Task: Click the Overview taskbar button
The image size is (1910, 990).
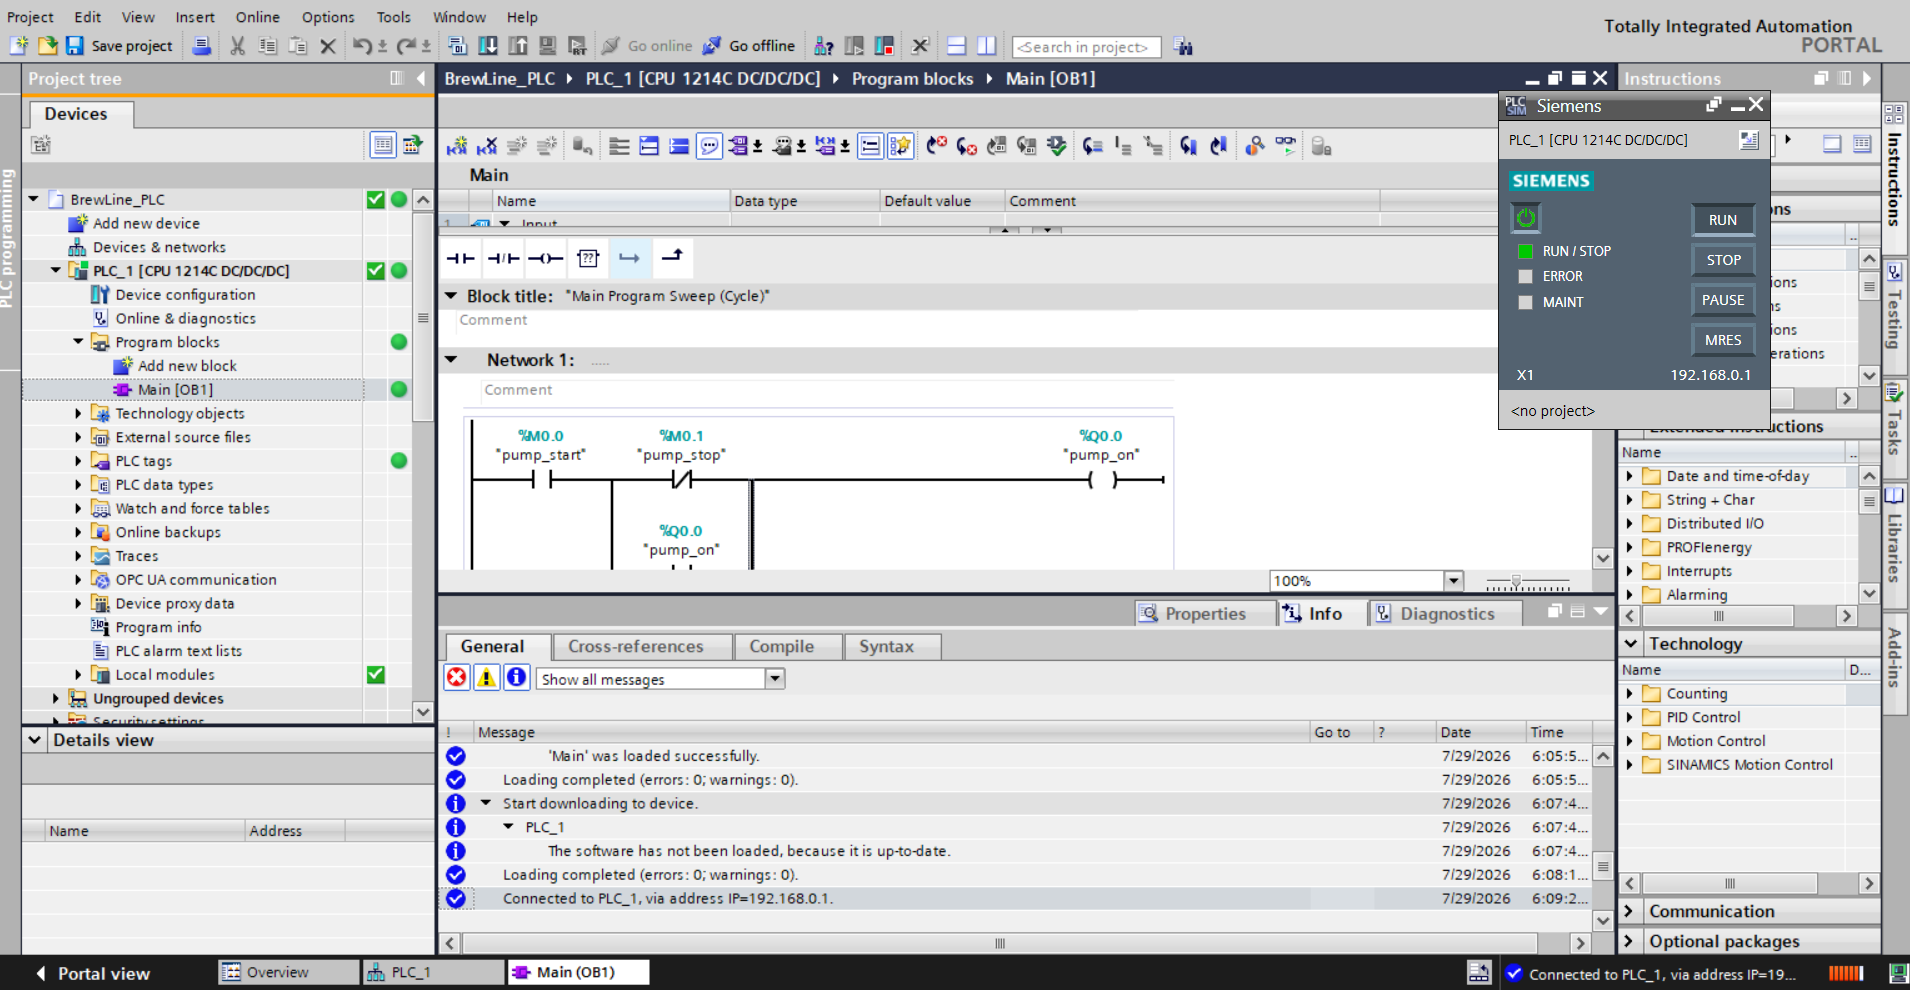Action: [288, 972]
